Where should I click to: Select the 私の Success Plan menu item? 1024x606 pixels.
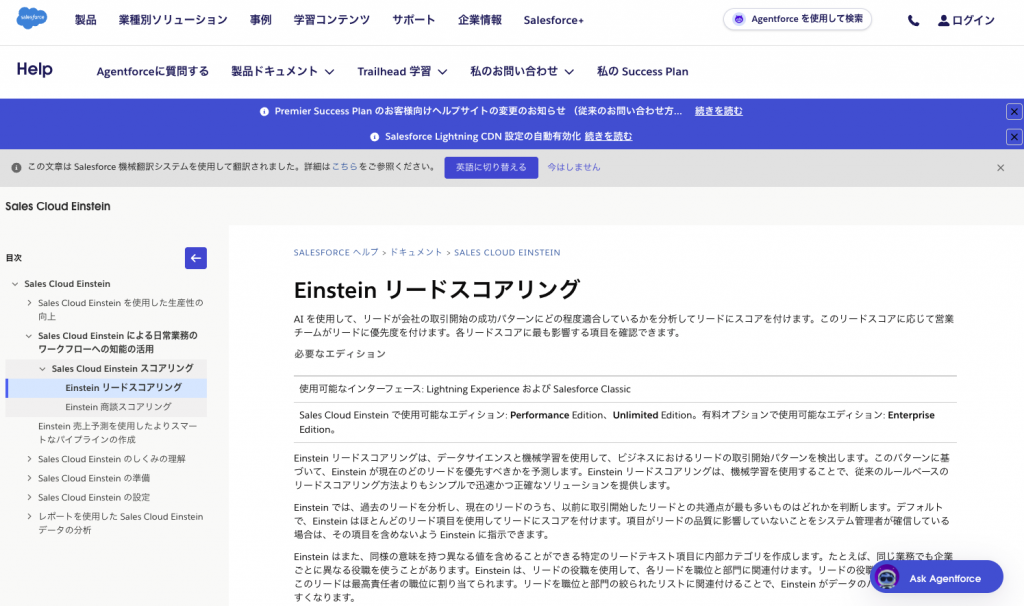pyautogui.click(x=642, y=71)
